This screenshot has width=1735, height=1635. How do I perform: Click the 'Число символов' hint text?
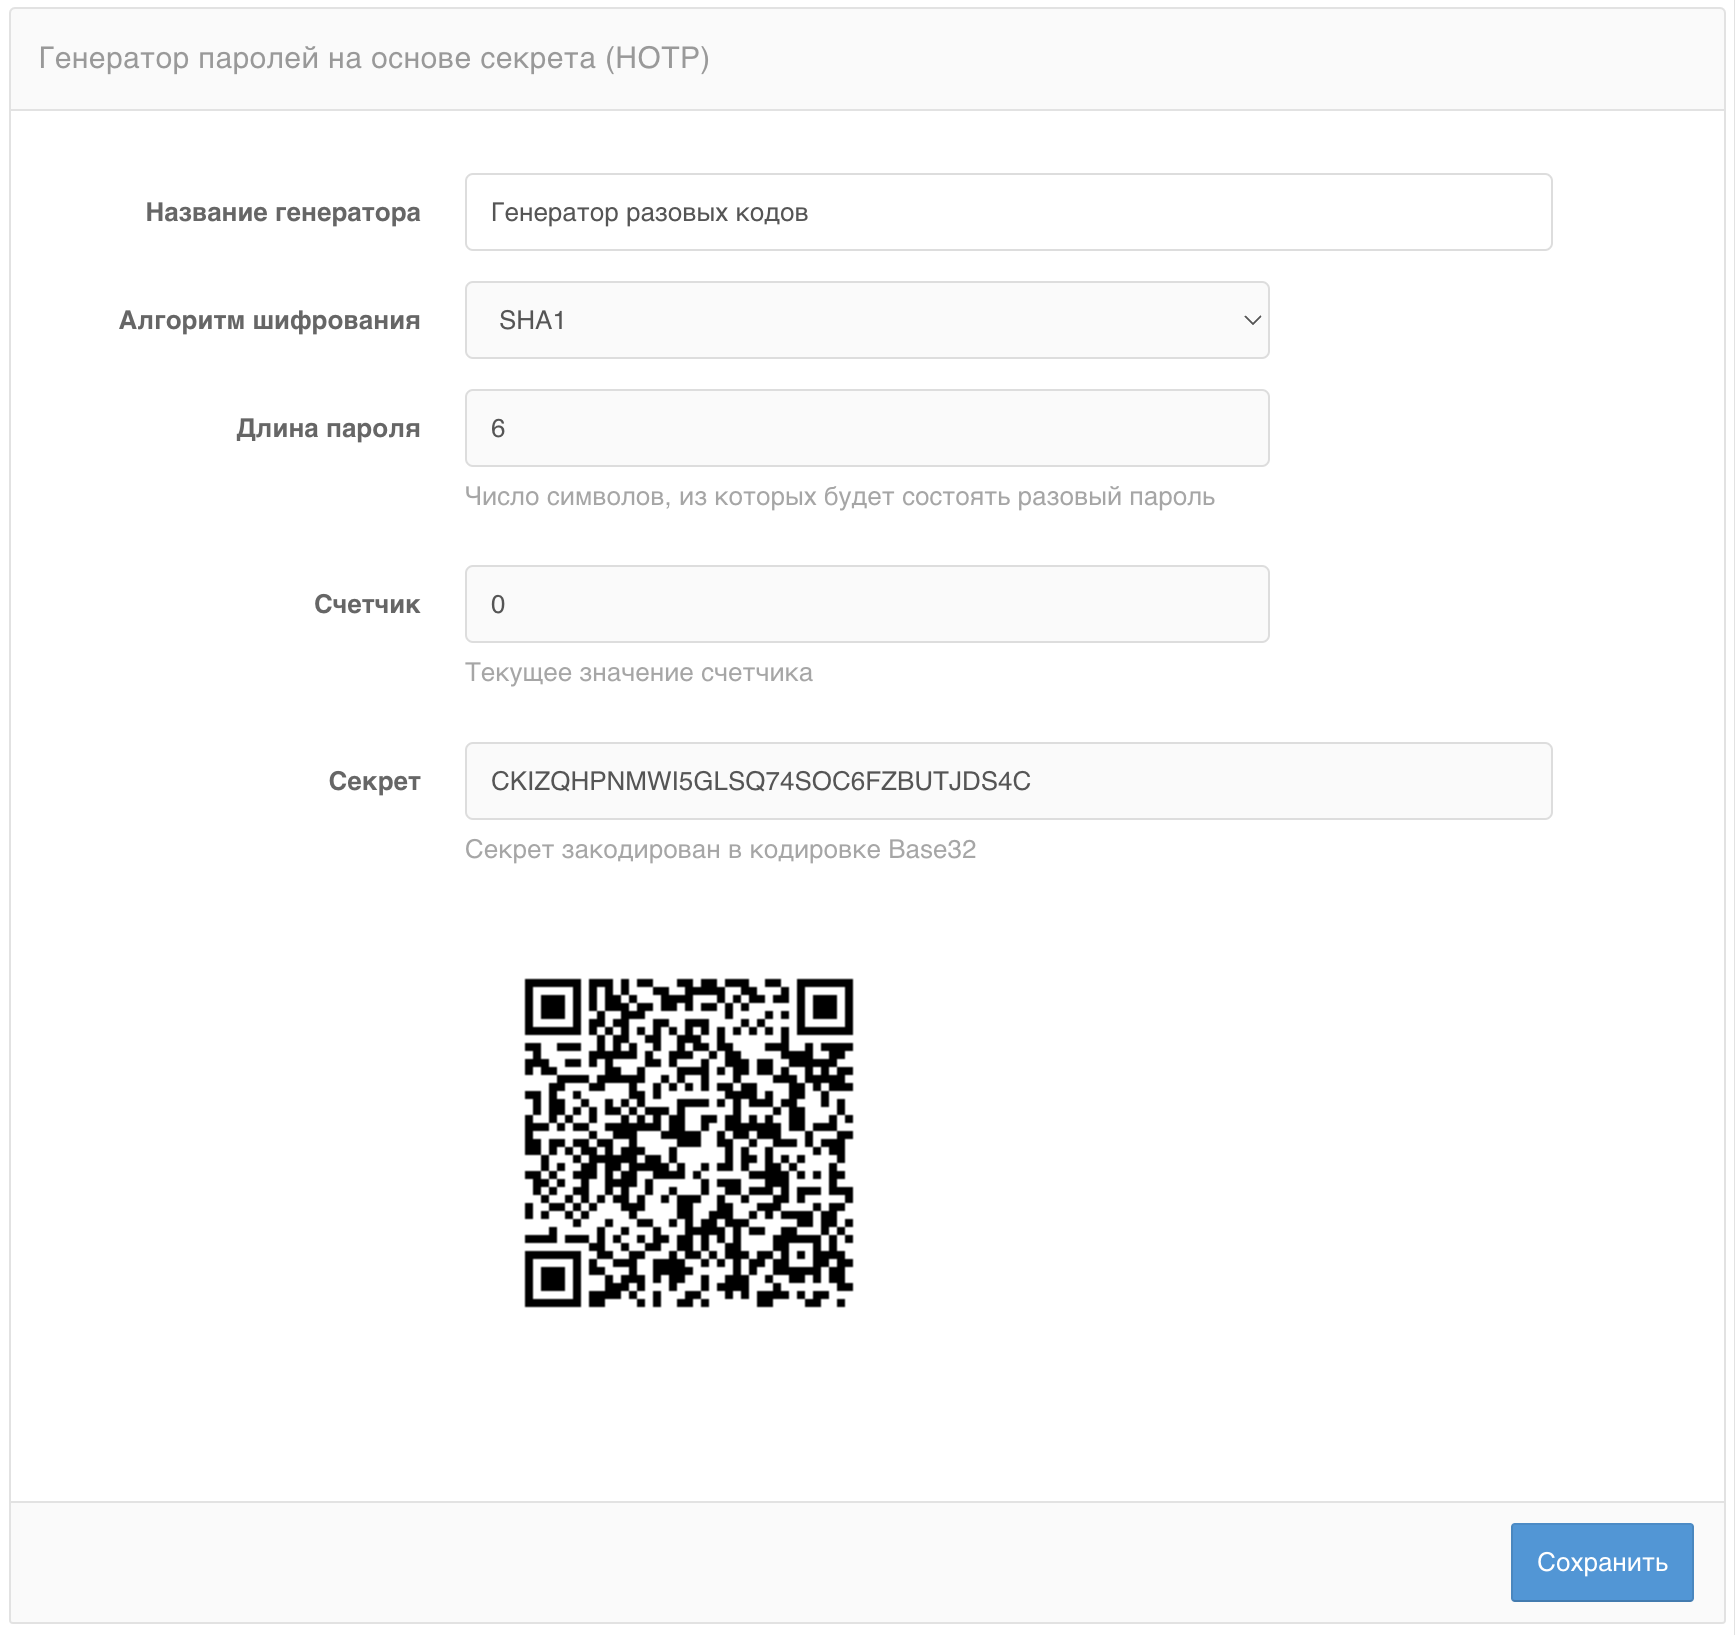pos(839,497)
